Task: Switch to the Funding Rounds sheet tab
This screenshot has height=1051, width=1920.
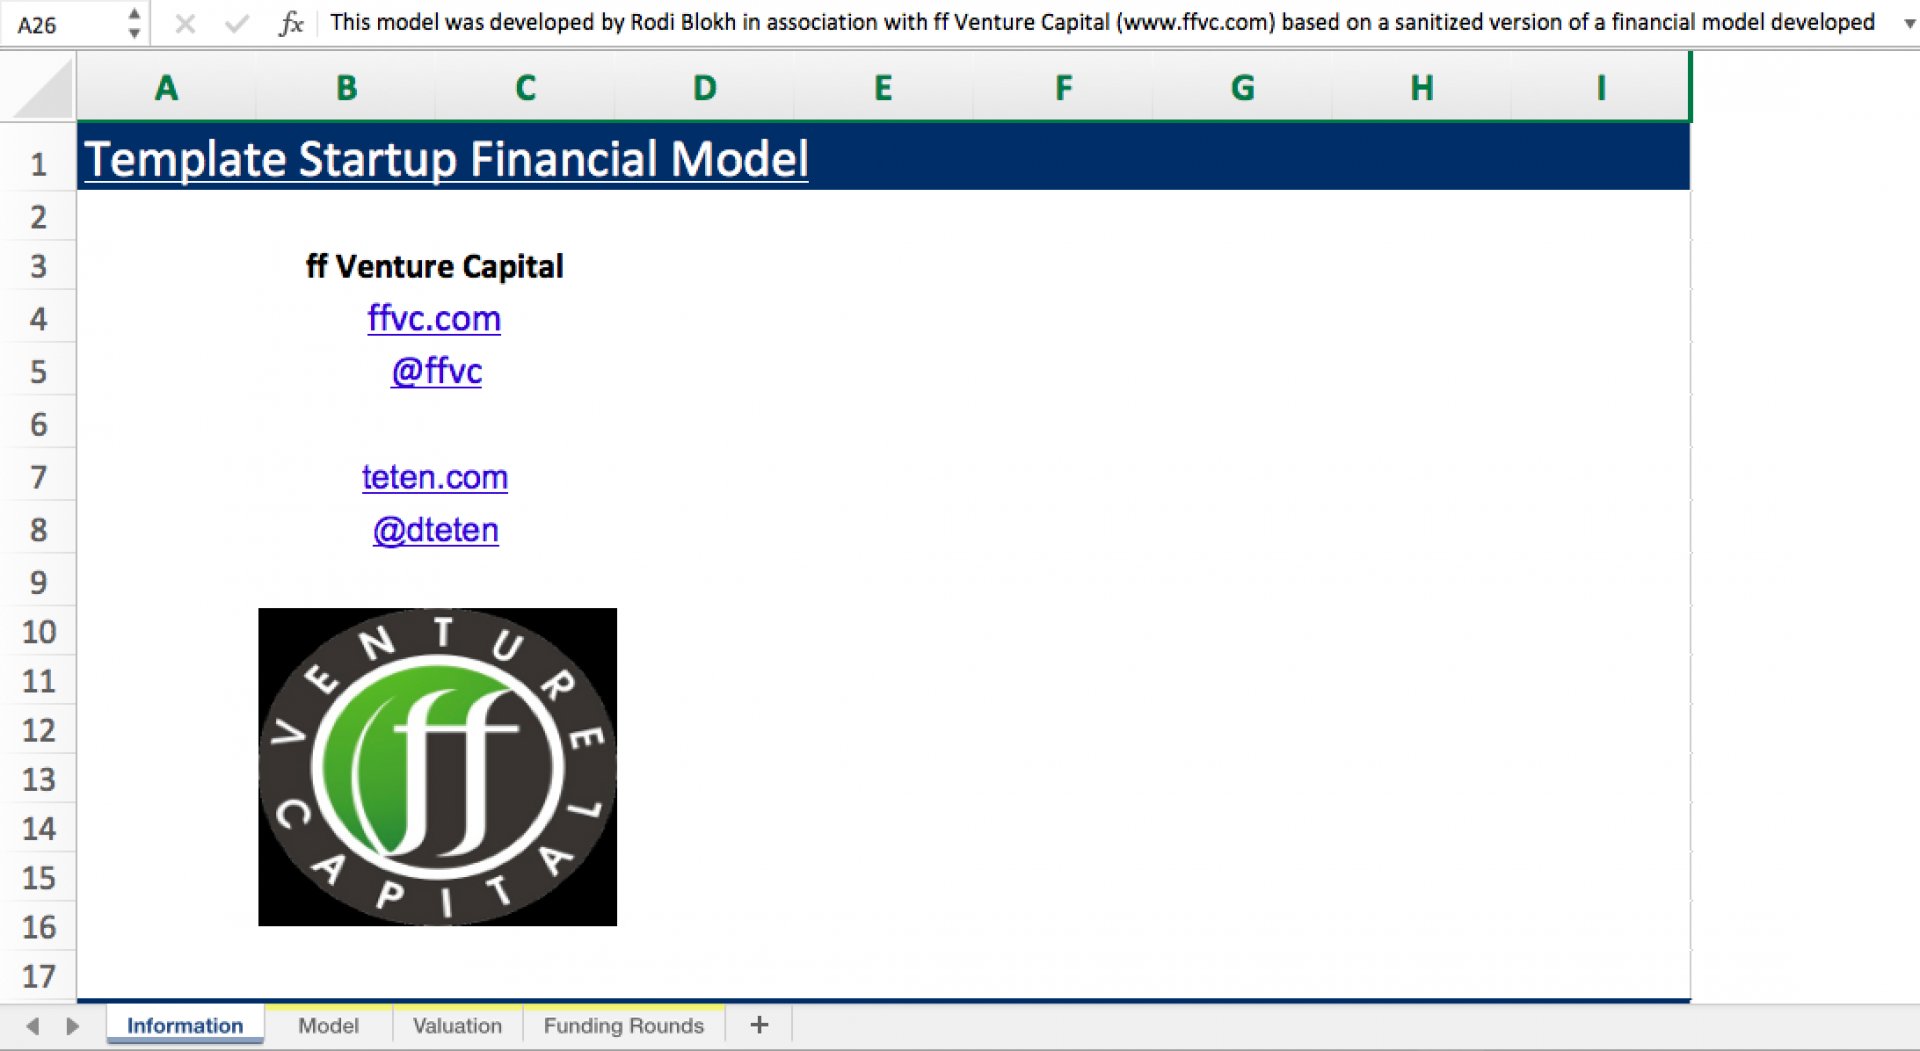Action: click(x=624, y=1025)
